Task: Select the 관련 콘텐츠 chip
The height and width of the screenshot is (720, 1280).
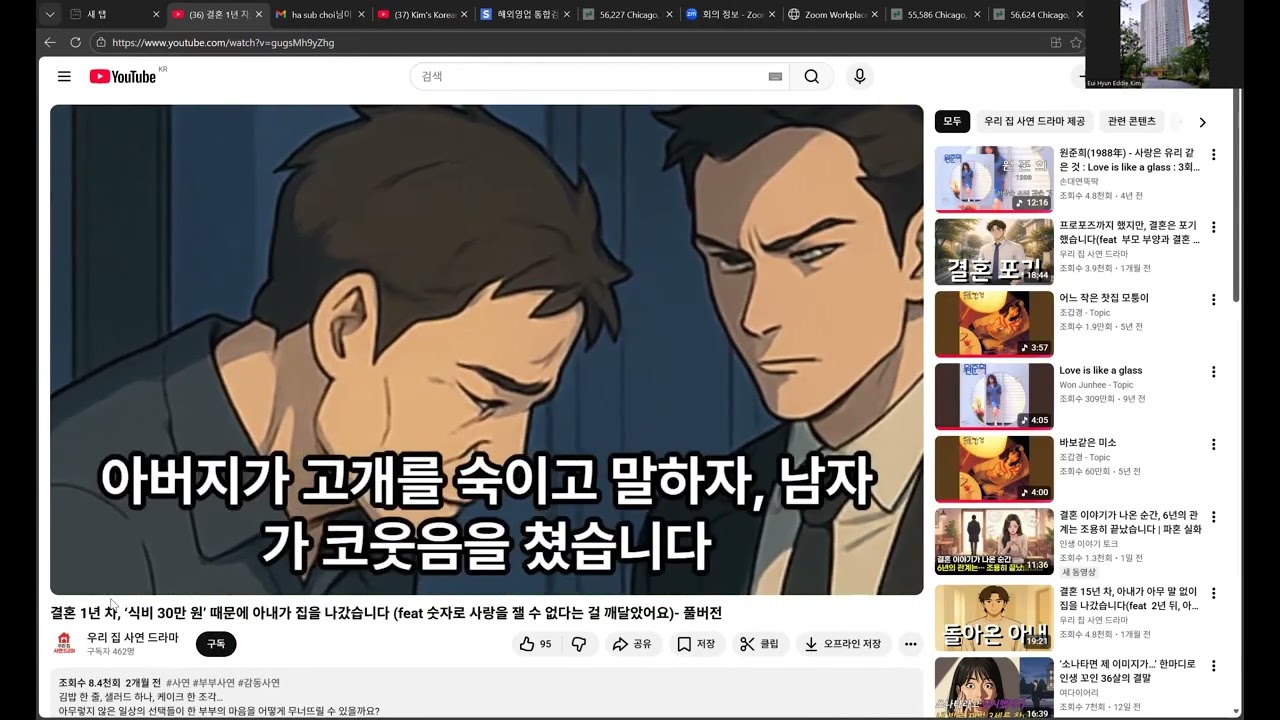Action: pyautogui.click(x=1131, y=121)
